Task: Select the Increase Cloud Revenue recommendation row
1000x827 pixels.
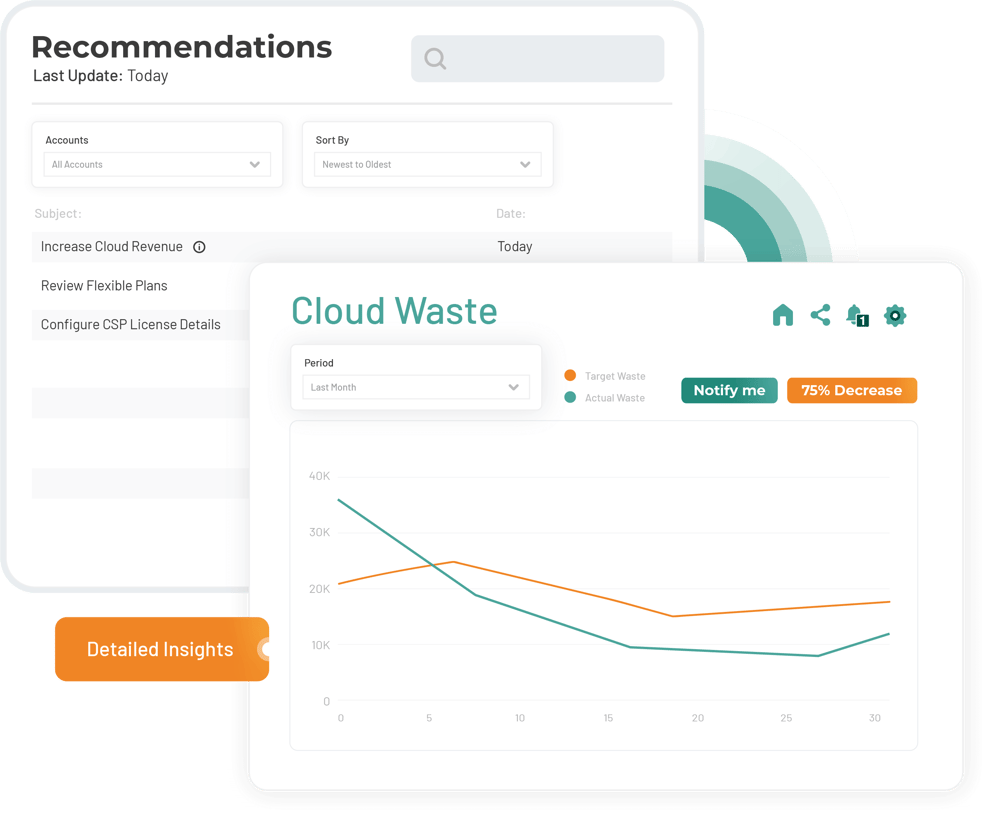Action: 110,246
